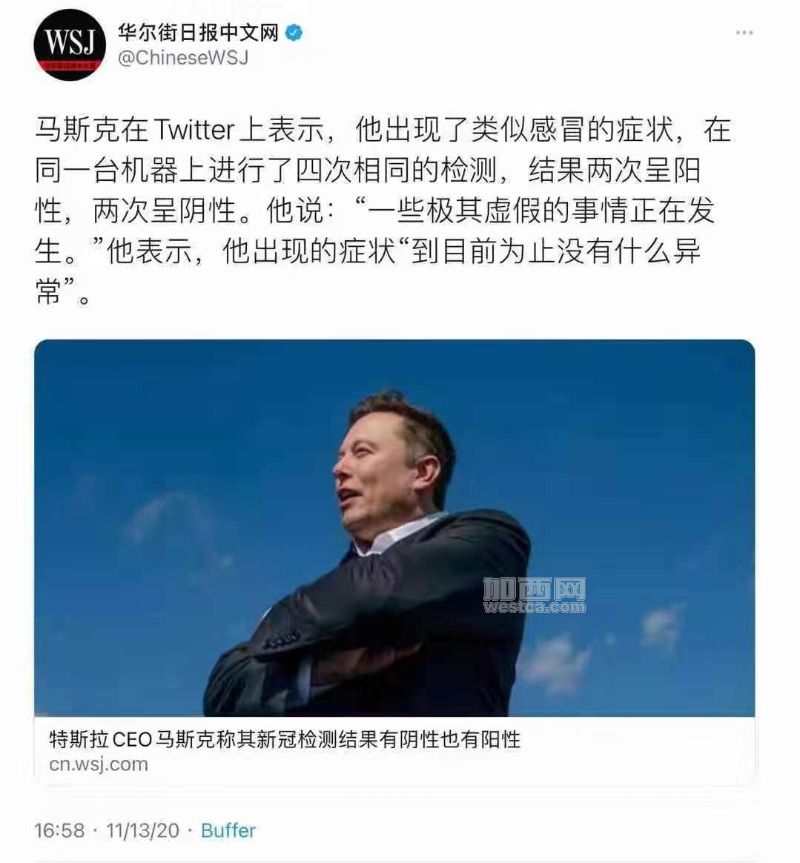The height and width of the screenshot is (863, 800).
Task: Click the cn.wsj.com domain label
Action: [98, 764]
